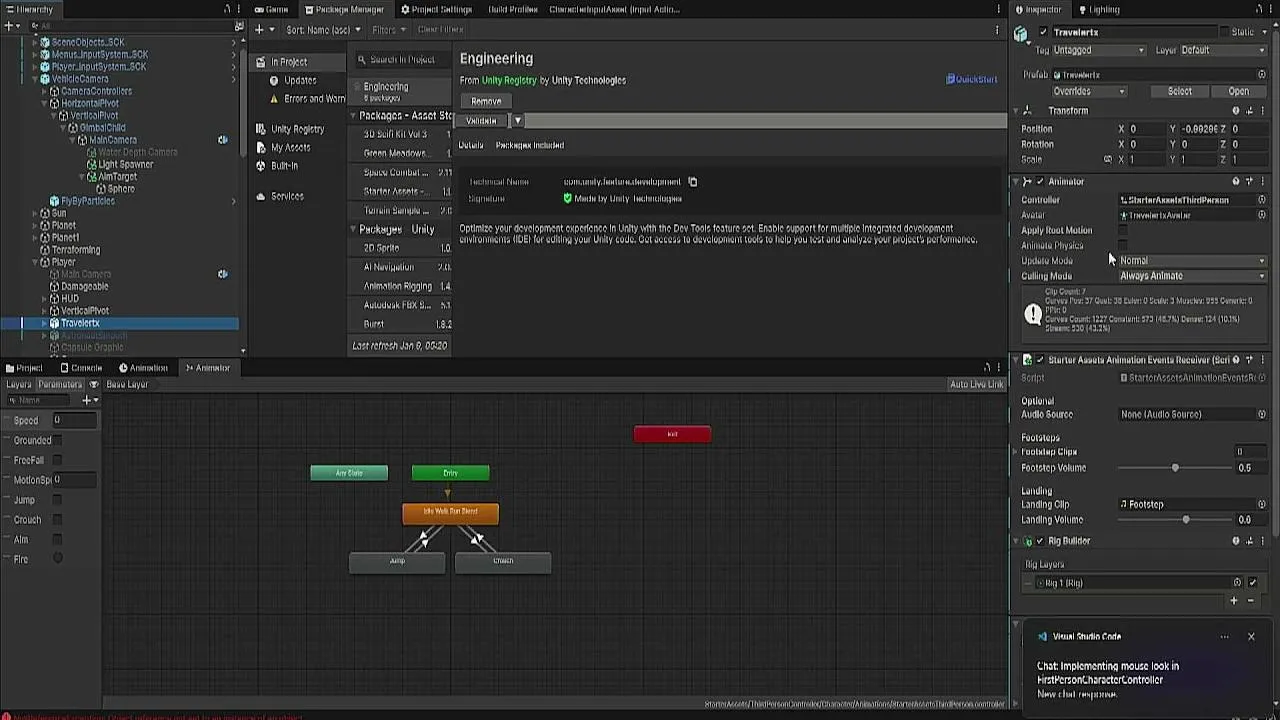Open the Tag dropdown
The height and width of the screenshot is (720, 1280).
[1098, 50]
